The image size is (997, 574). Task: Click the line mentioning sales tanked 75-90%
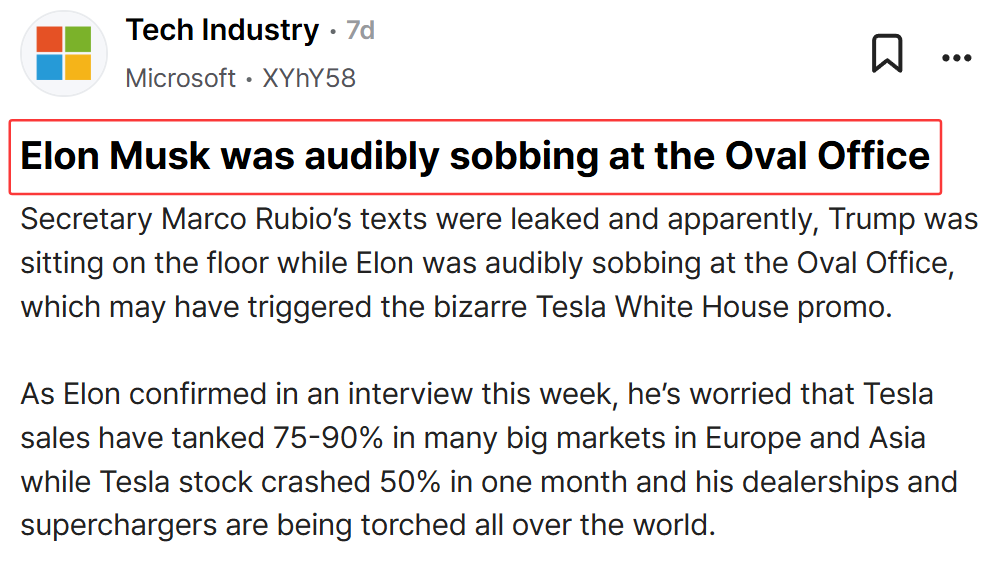click(473, 438)
